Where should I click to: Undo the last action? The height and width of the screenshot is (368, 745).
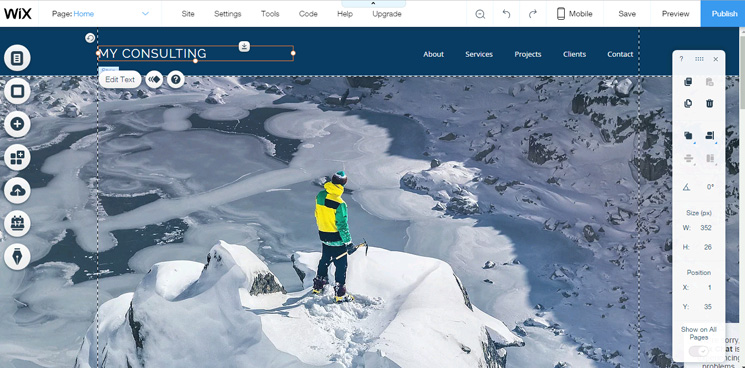coord(506,14)
